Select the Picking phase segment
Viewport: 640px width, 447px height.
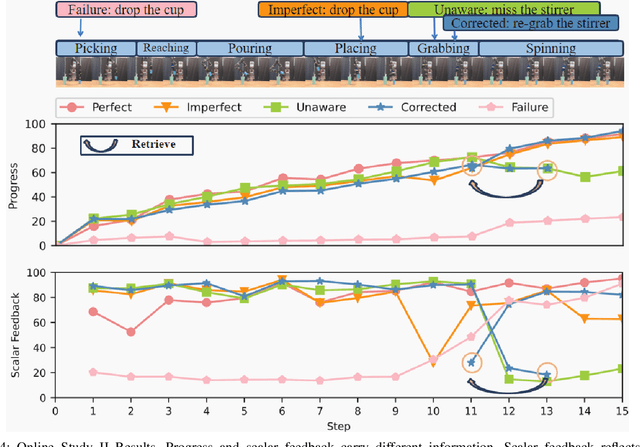click(x=95, y=48)
